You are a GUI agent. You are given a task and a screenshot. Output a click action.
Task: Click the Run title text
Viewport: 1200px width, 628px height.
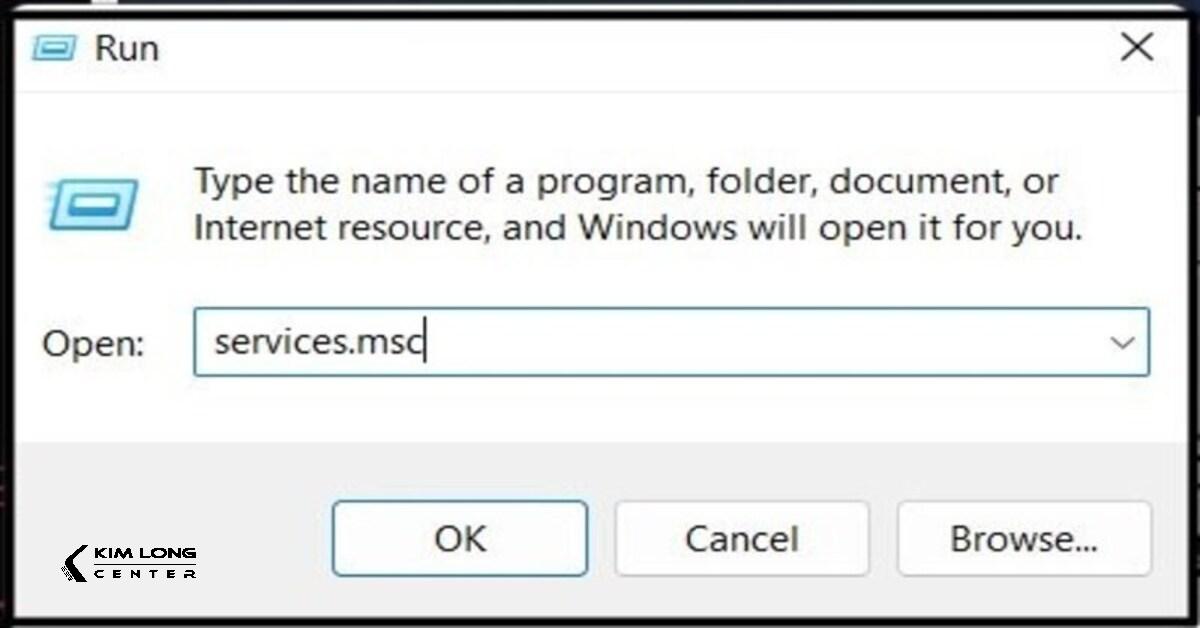click(126, 48)
